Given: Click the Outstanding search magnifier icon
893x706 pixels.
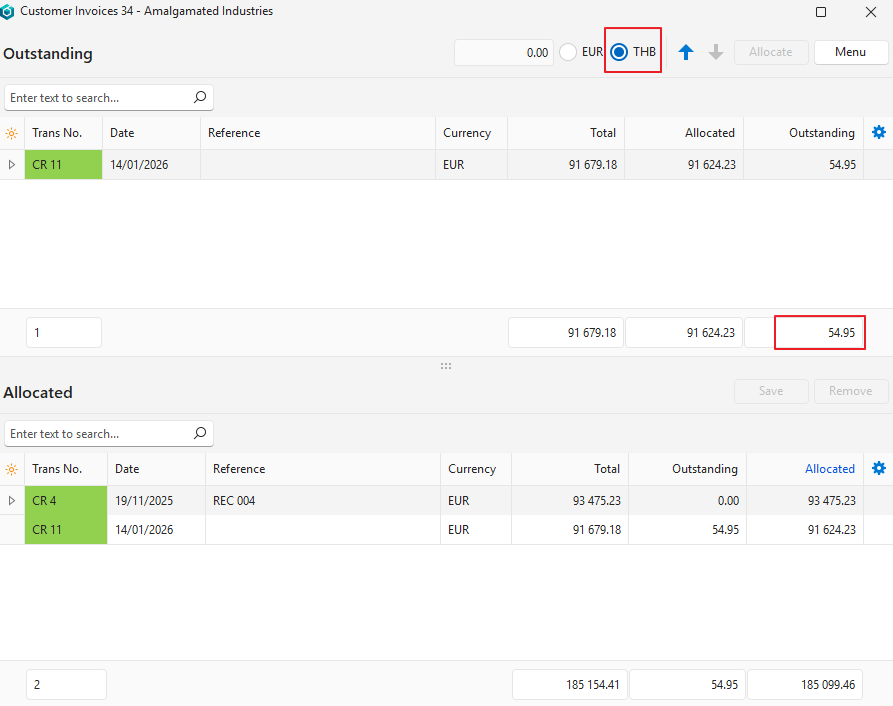Looking at the screenshot, I should coord(200,97).
